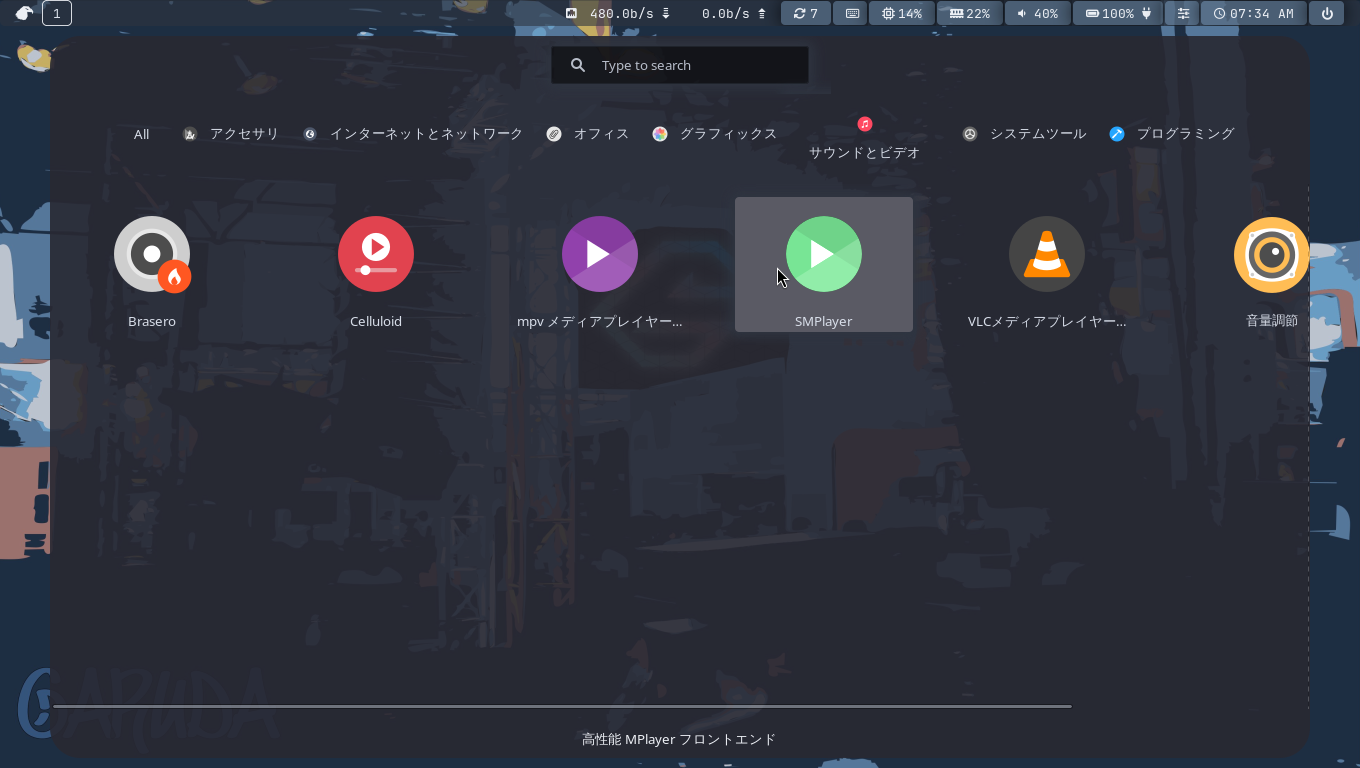The image size is (1360, 768).
Task: Open the pending updates indicator showing 7
Action: point(806,13)
